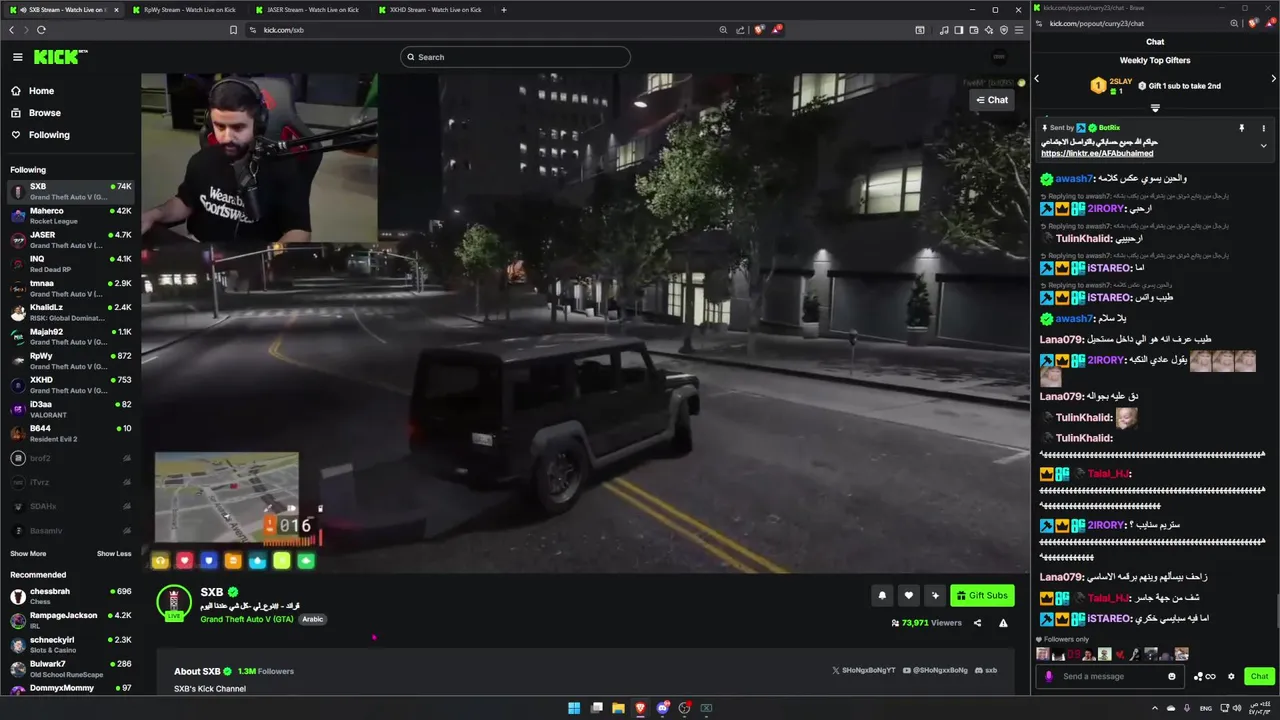The width and height of the screenshot is (1280, 720).
Task: Open zoom control in main address bar
Action: (723, 30)
